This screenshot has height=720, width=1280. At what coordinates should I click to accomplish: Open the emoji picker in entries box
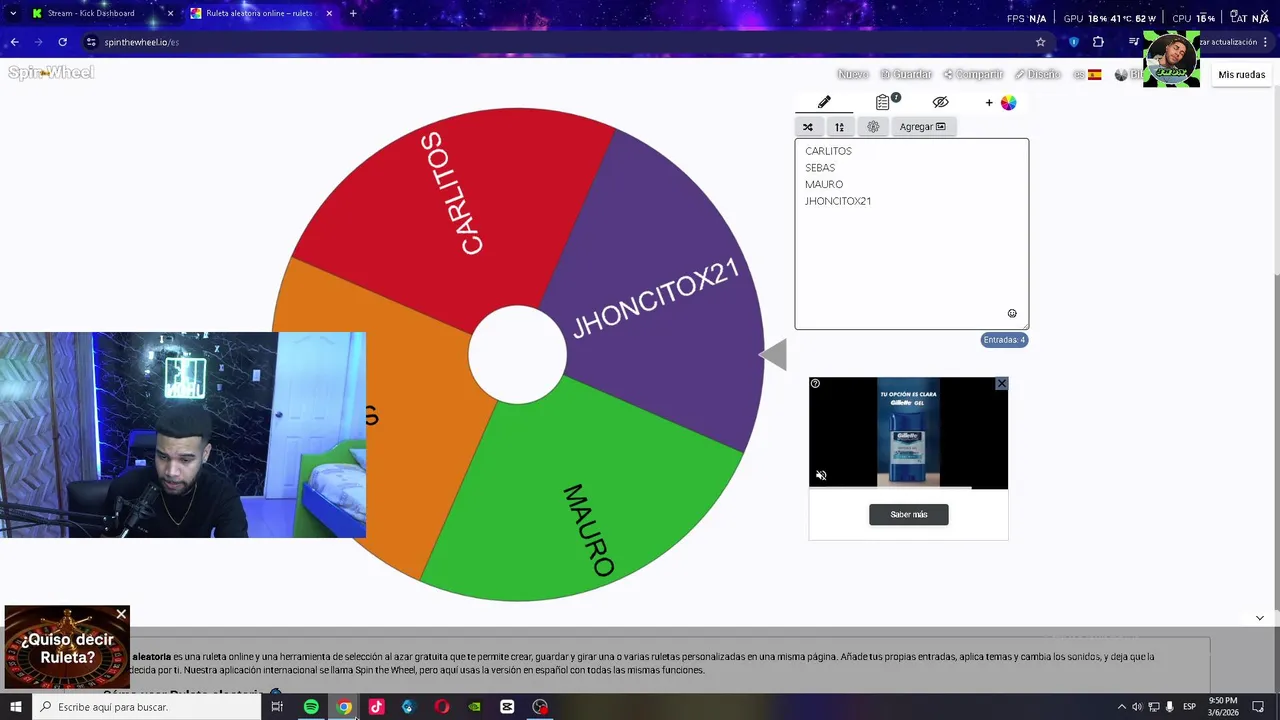[x=1012, y=314]
